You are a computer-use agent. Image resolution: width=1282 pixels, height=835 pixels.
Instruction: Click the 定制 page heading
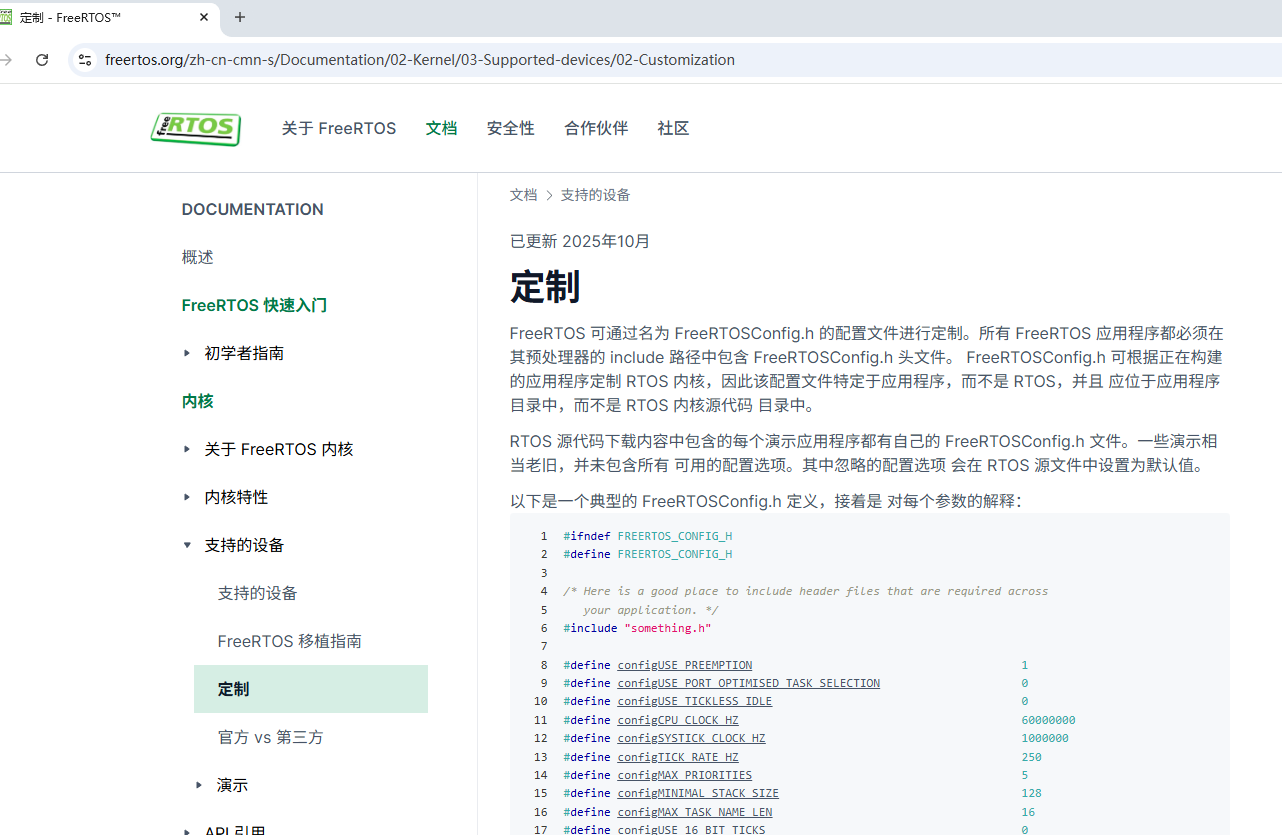(545, 286)
